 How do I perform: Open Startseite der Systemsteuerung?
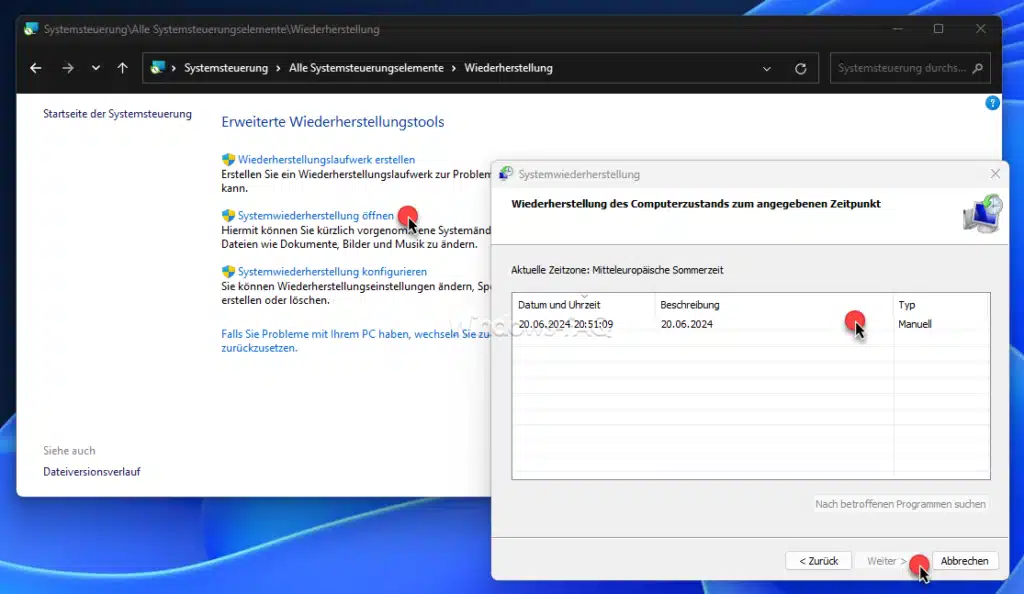pyautogui.click(x=118, y=114)
